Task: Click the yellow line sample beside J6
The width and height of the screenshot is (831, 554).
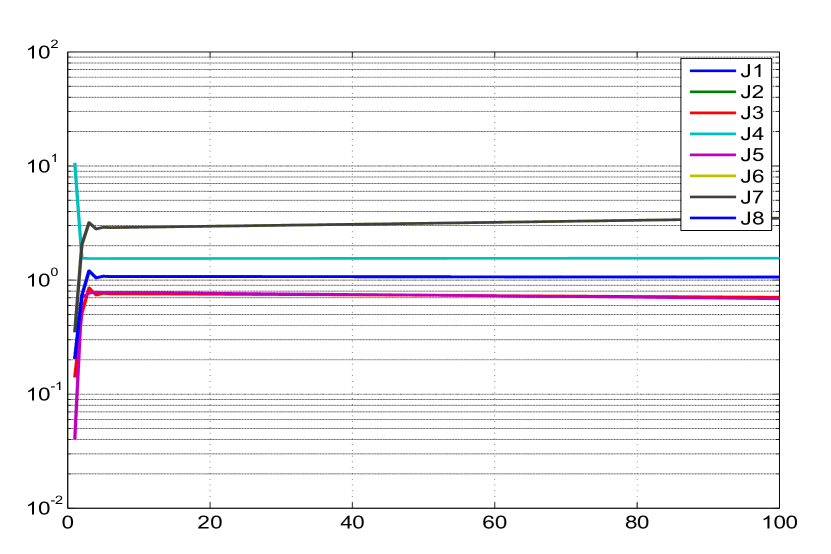Action: click(x=712, y=176)
